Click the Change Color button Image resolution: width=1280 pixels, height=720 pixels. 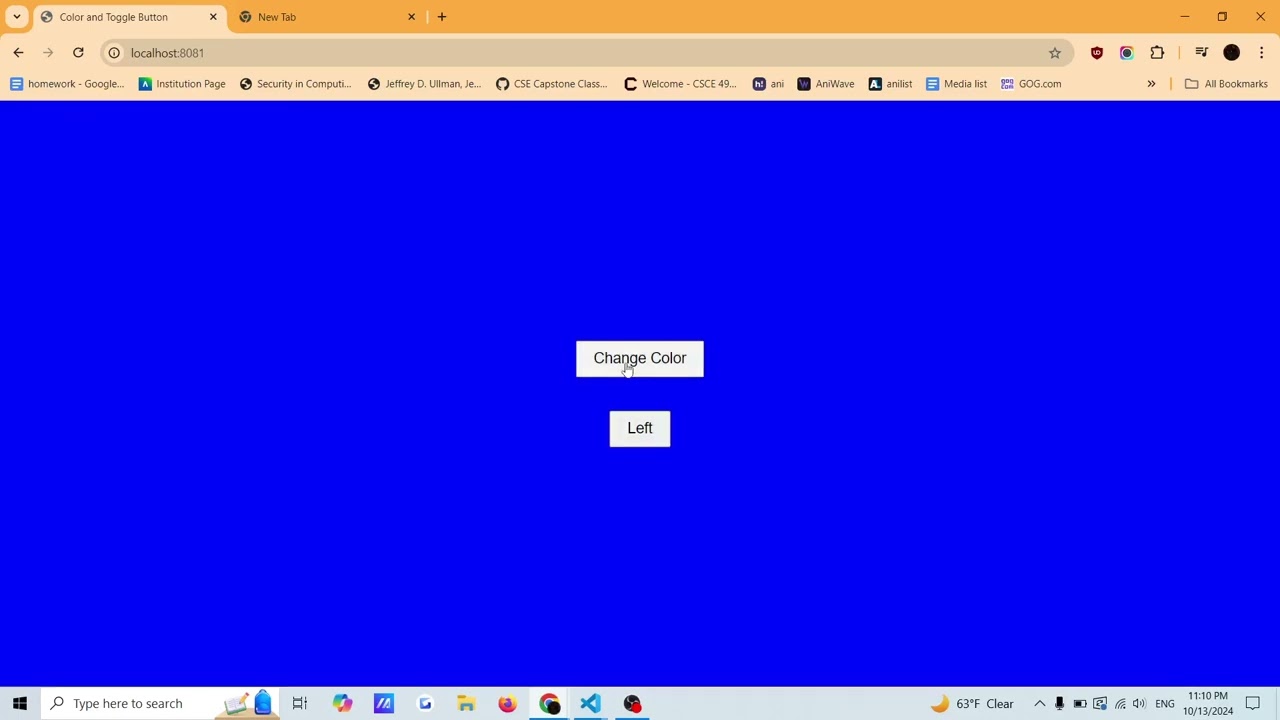pyautogui.click(x=640, y=359)
